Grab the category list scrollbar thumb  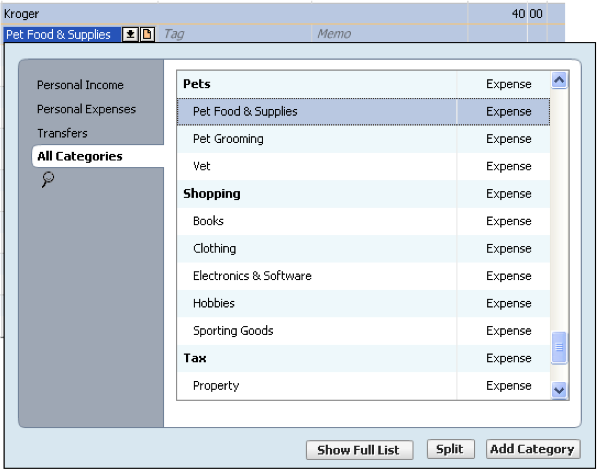coord(559,347)
